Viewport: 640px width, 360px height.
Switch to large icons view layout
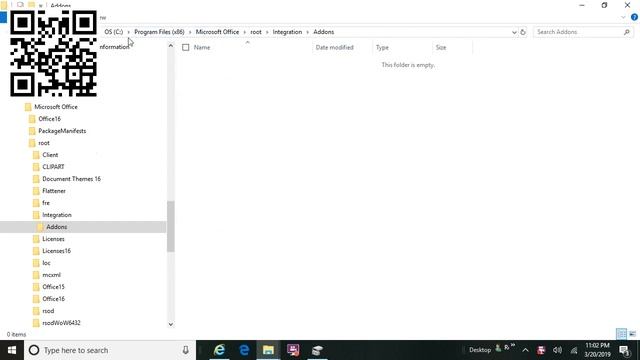tap(632, 334)
